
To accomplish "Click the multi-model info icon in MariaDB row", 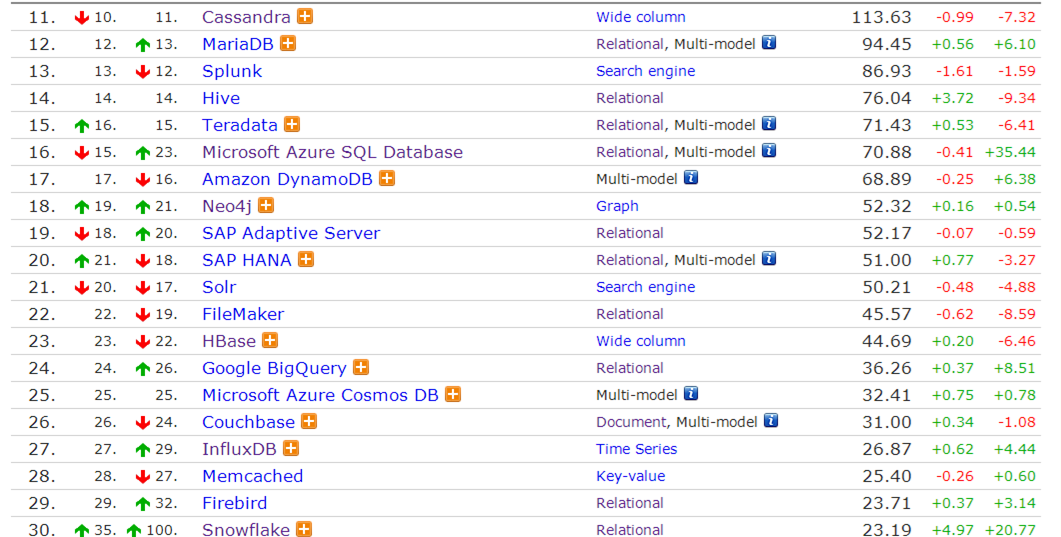I will coord(769,43).
